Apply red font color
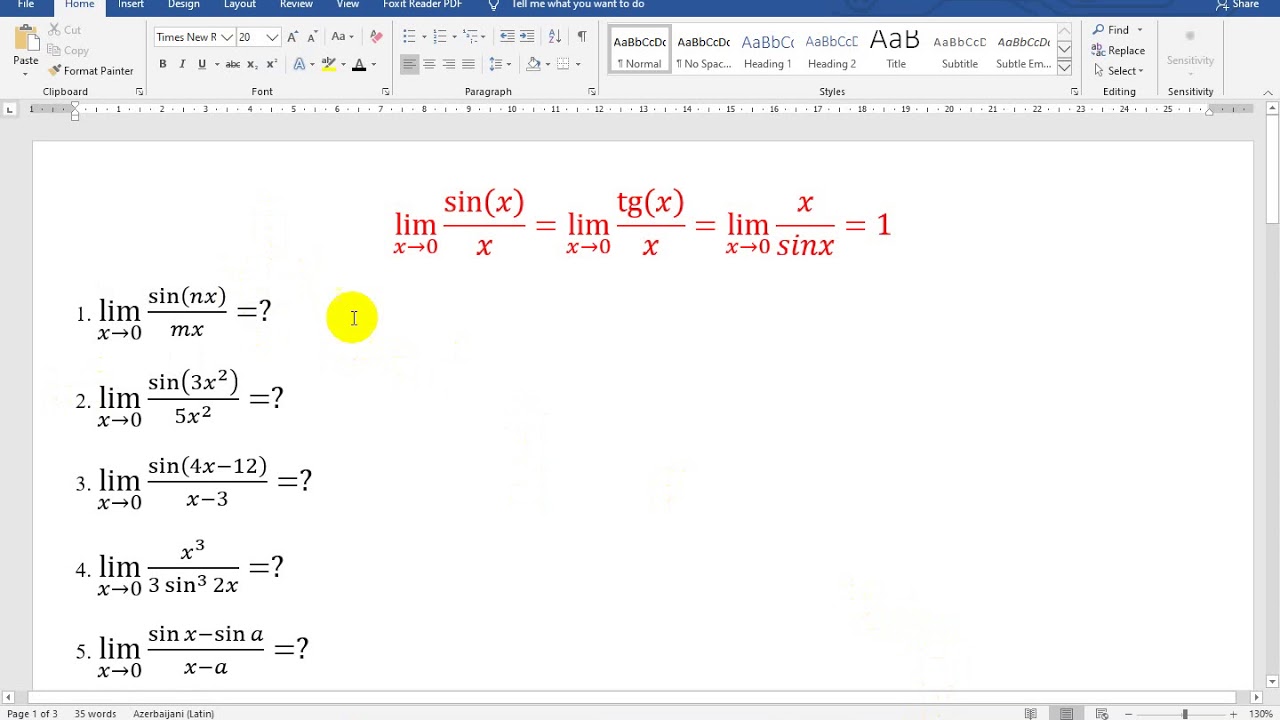The width and height of the screenshot is (1280, 720). coord(359,64)
